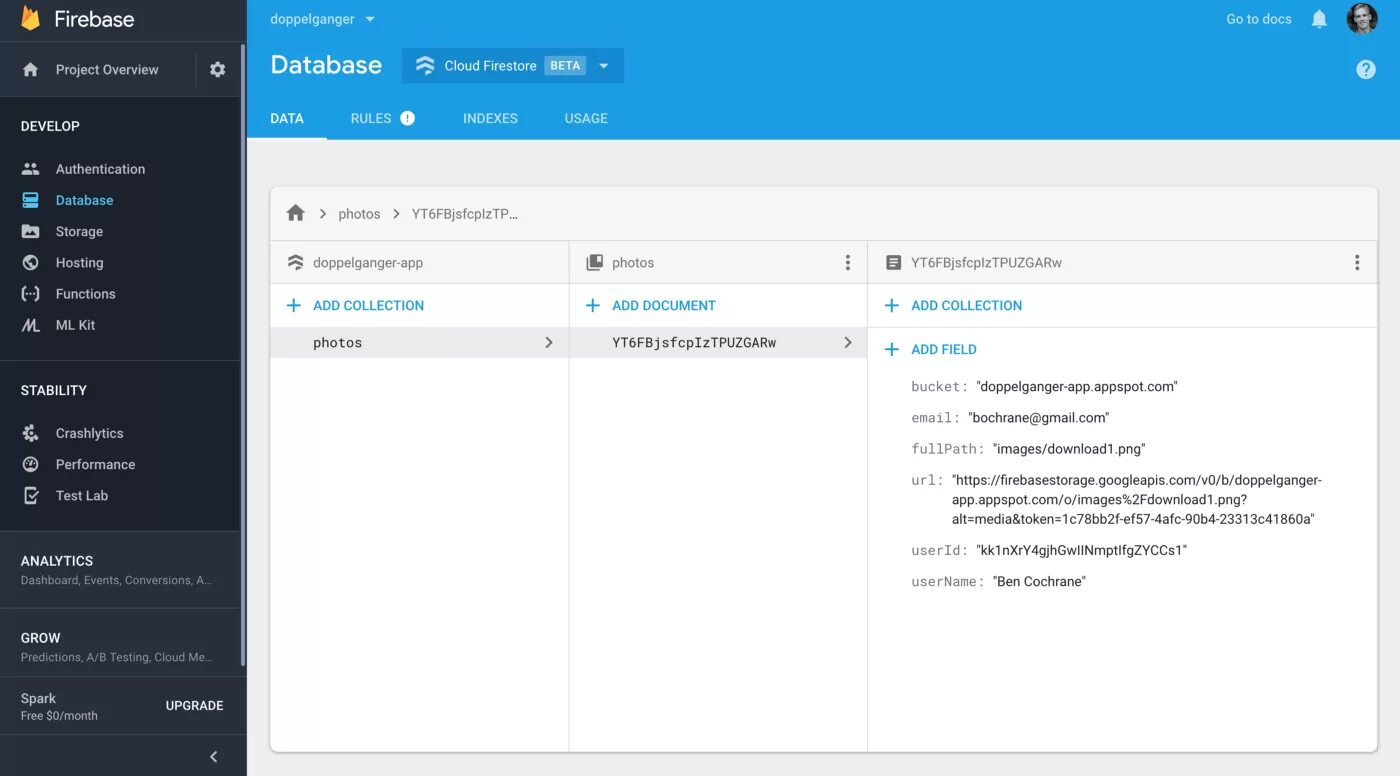Open document YT6FBjsfcpIzTPUZGARw overflow menu
The image size is (1400, 776).
1357,262
